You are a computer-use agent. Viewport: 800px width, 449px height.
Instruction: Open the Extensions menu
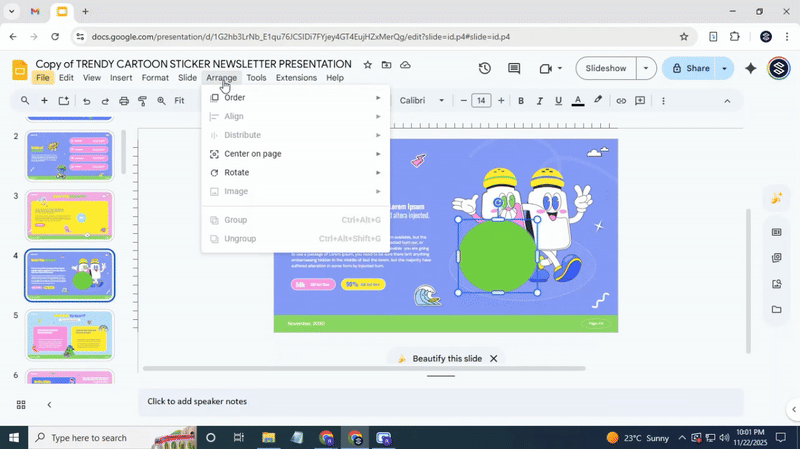coord(296,78)
